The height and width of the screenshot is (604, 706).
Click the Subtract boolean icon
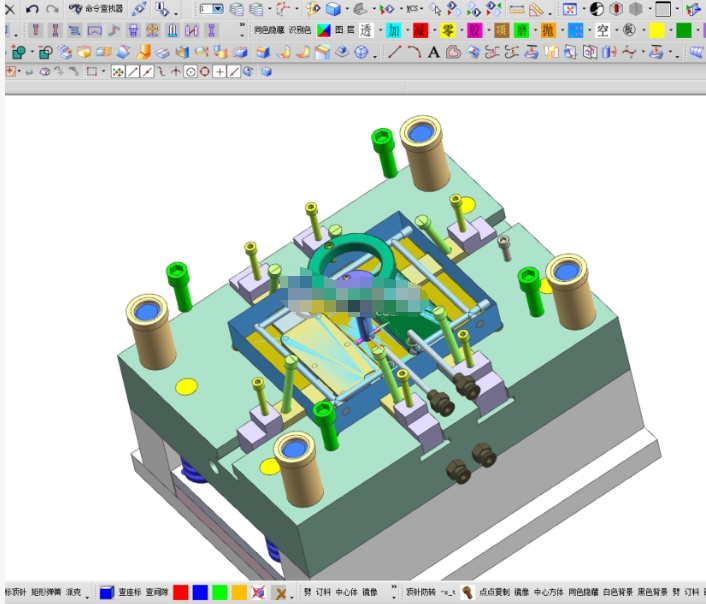coord(45,52)
